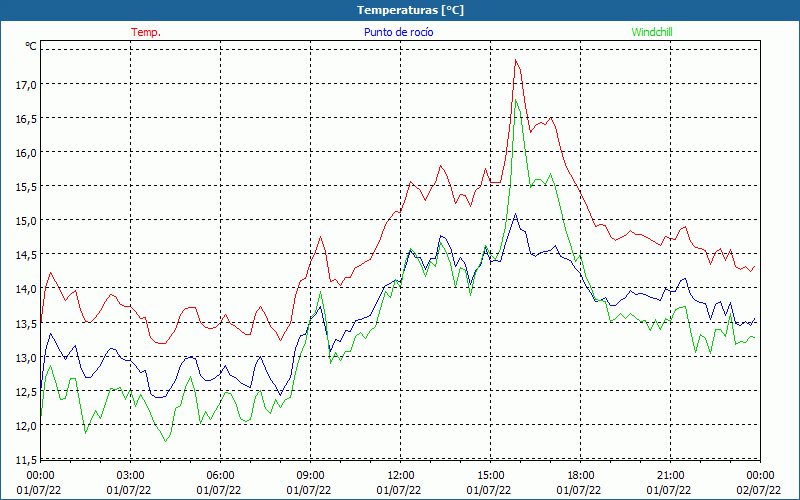Click the 11,5 y-axis value
Viewport: 800px width, 500px height.
click(x=26, y=460)
